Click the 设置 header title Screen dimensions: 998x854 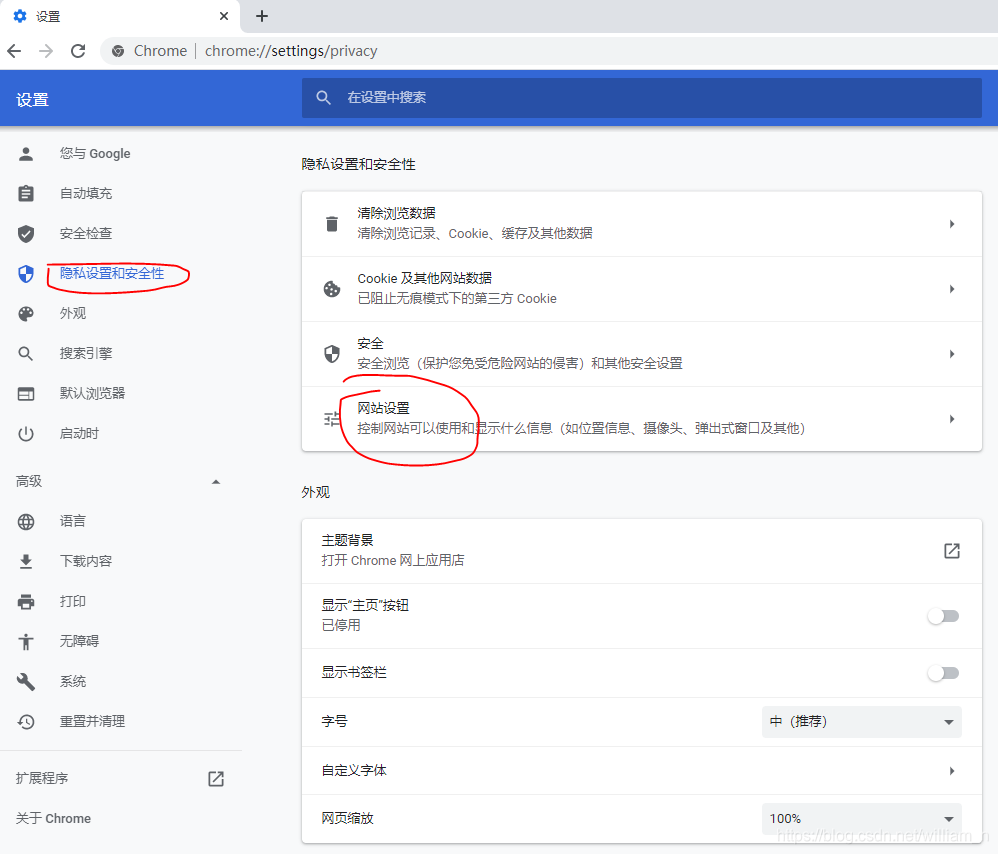coord(32,100)
